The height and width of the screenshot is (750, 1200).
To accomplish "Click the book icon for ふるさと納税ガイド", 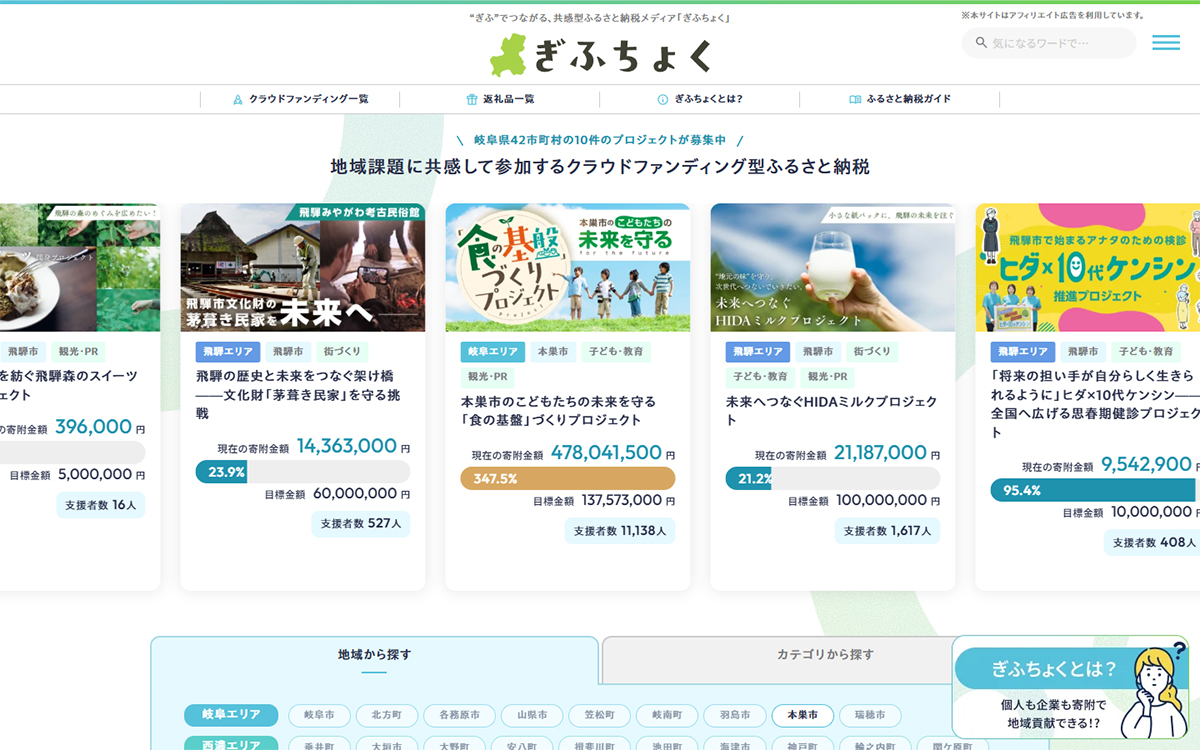I will point(855,99).
